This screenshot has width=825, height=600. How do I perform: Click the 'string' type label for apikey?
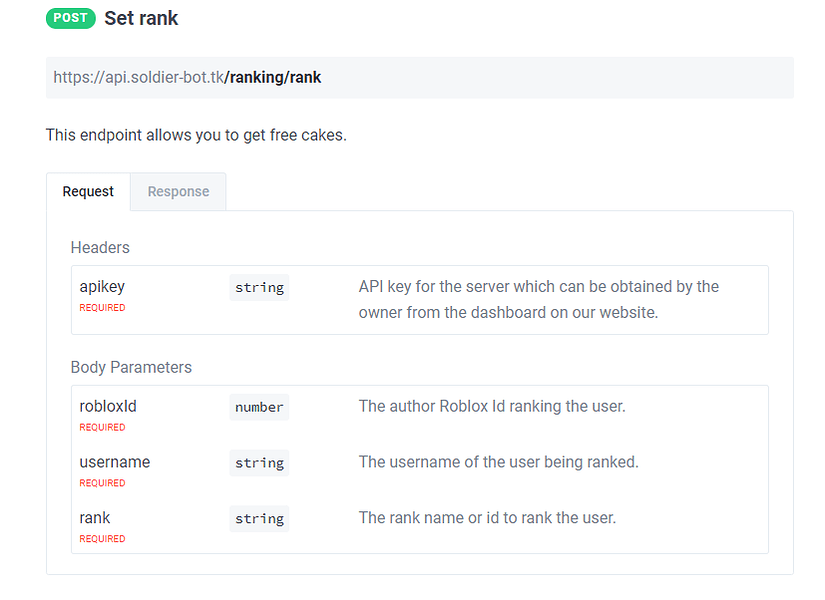tap(259, 288)
